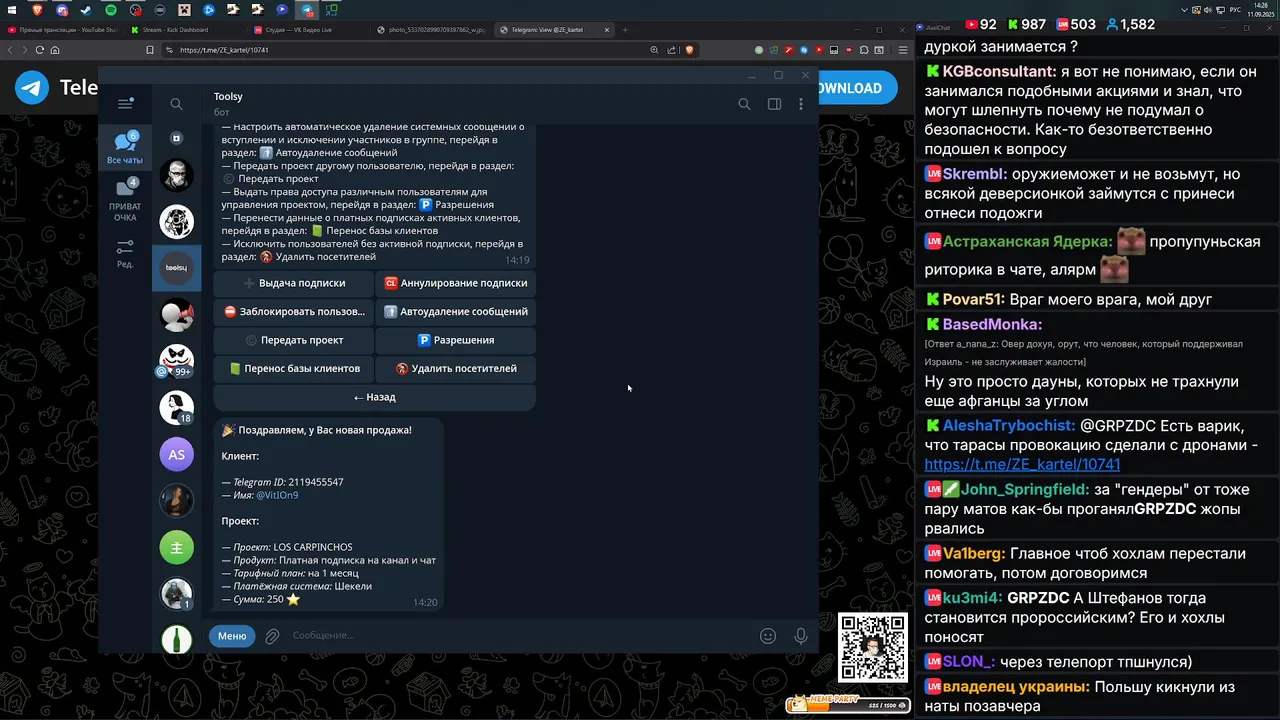Click the attach file paperclip icon

click(x=272, y=636)
